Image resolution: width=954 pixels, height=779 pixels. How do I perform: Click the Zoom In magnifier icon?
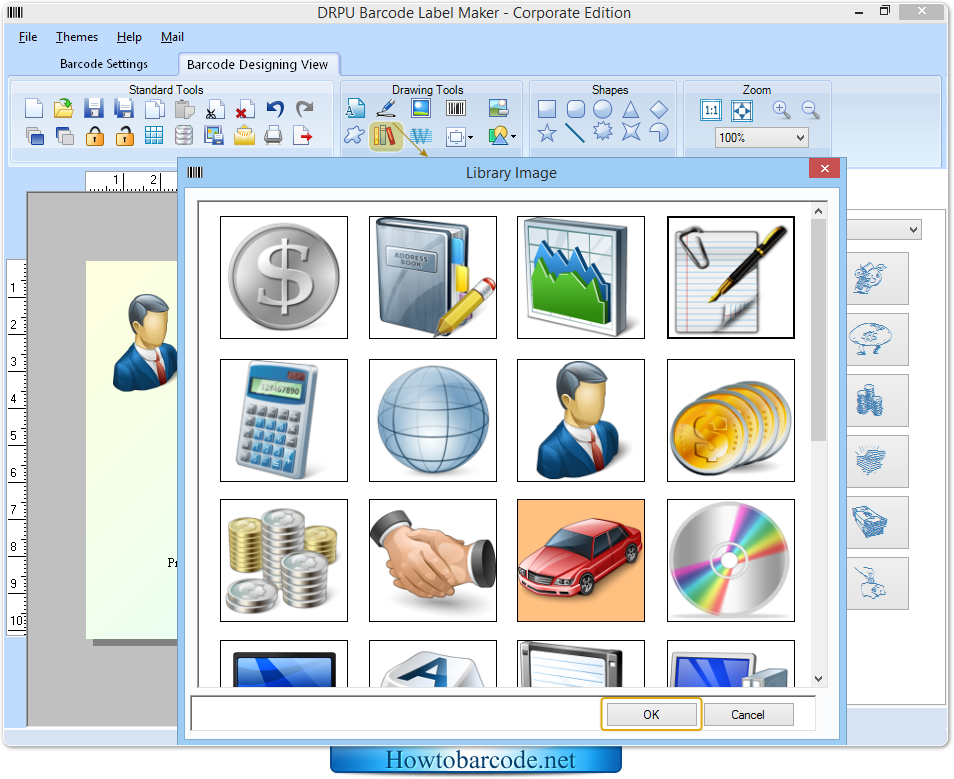click(781, 110)
